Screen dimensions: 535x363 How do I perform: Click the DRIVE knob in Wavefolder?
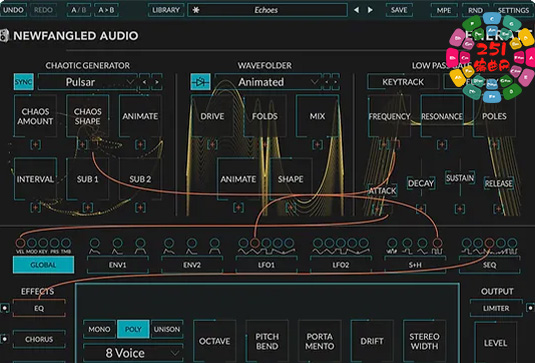coord(212,116)
